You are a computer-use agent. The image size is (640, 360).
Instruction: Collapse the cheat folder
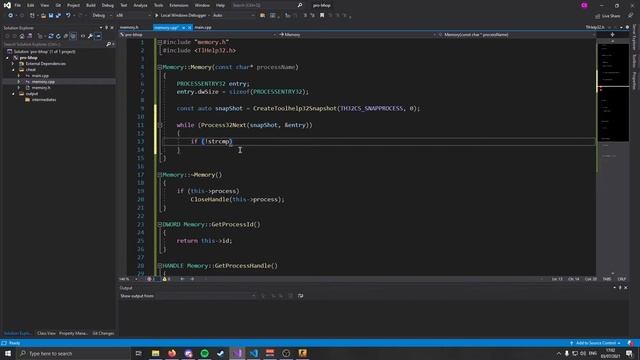(x=13, y=70)
